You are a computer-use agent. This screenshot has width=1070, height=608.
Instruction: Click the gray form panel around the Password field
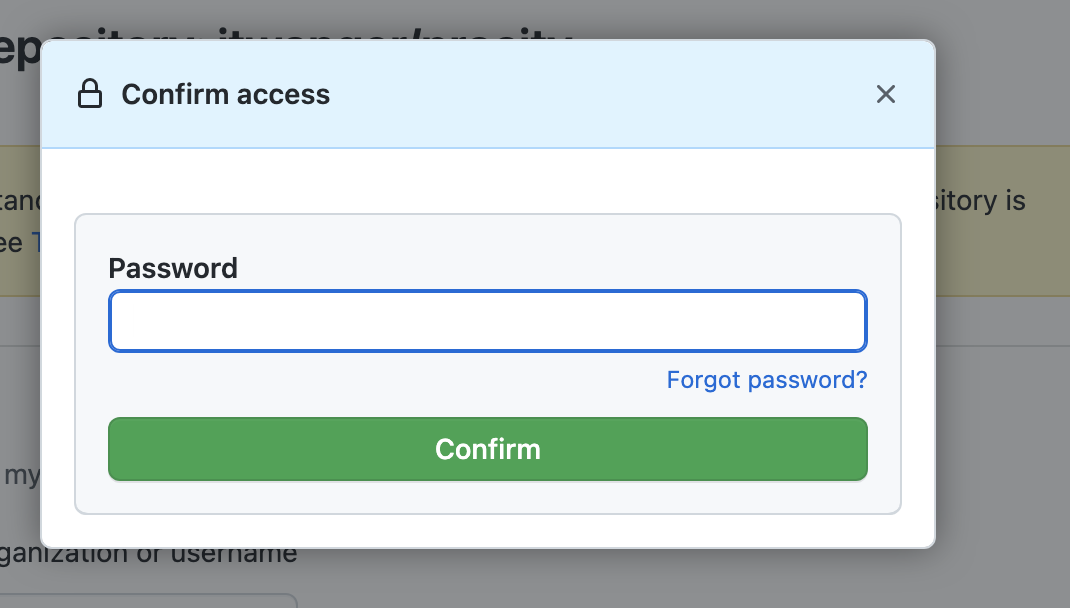[488, 364]
